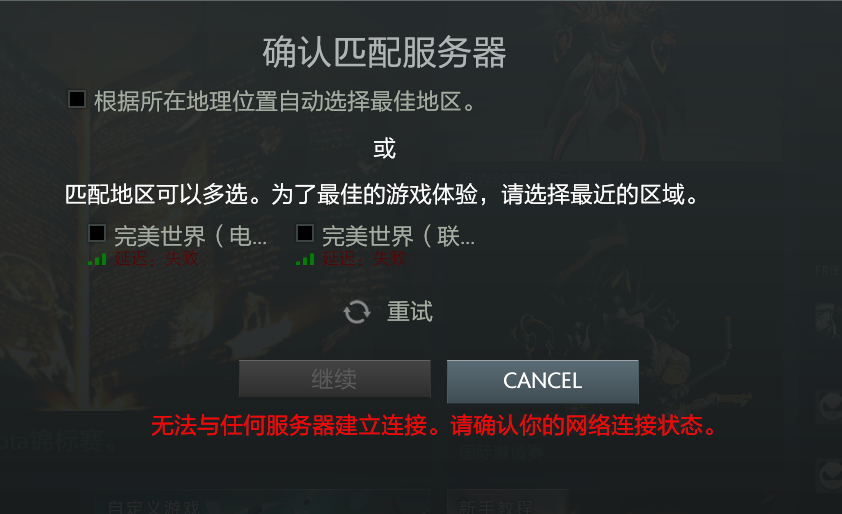
Task: Click the greyed-out 继续 continue button
Action: click(x=335, y=379)
